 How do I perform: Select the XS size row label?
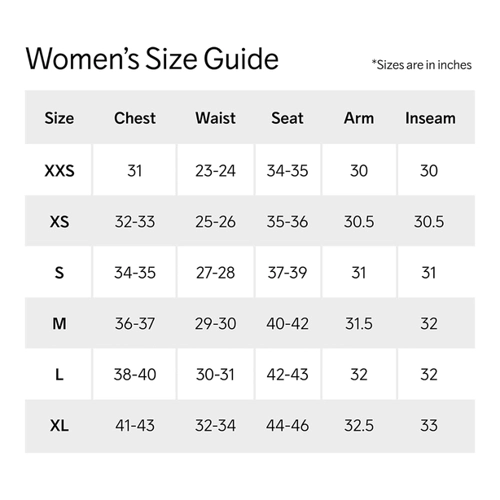pos(59,222)
